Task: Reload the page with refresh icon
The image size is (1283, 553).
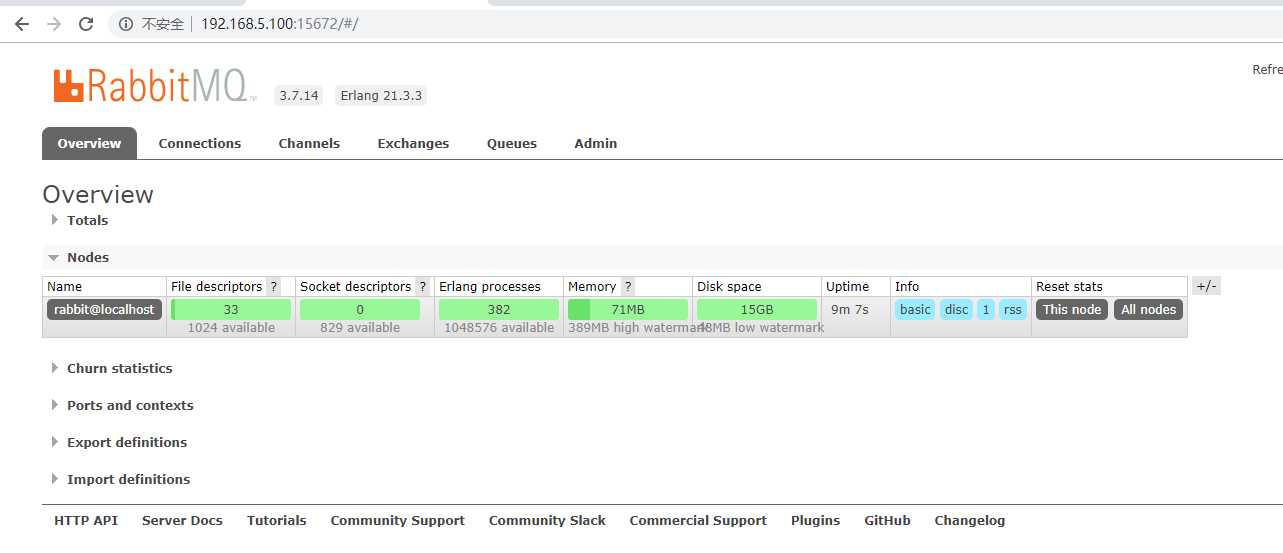Action: (x=86, y=24)
